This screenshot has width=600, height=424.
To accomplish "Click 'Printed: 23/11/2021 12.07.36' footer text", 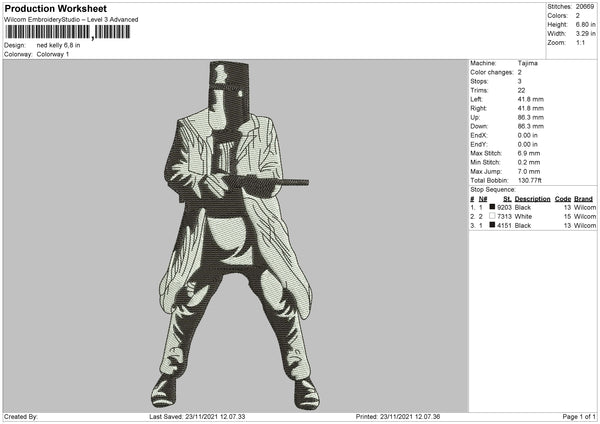I will 398,417.
